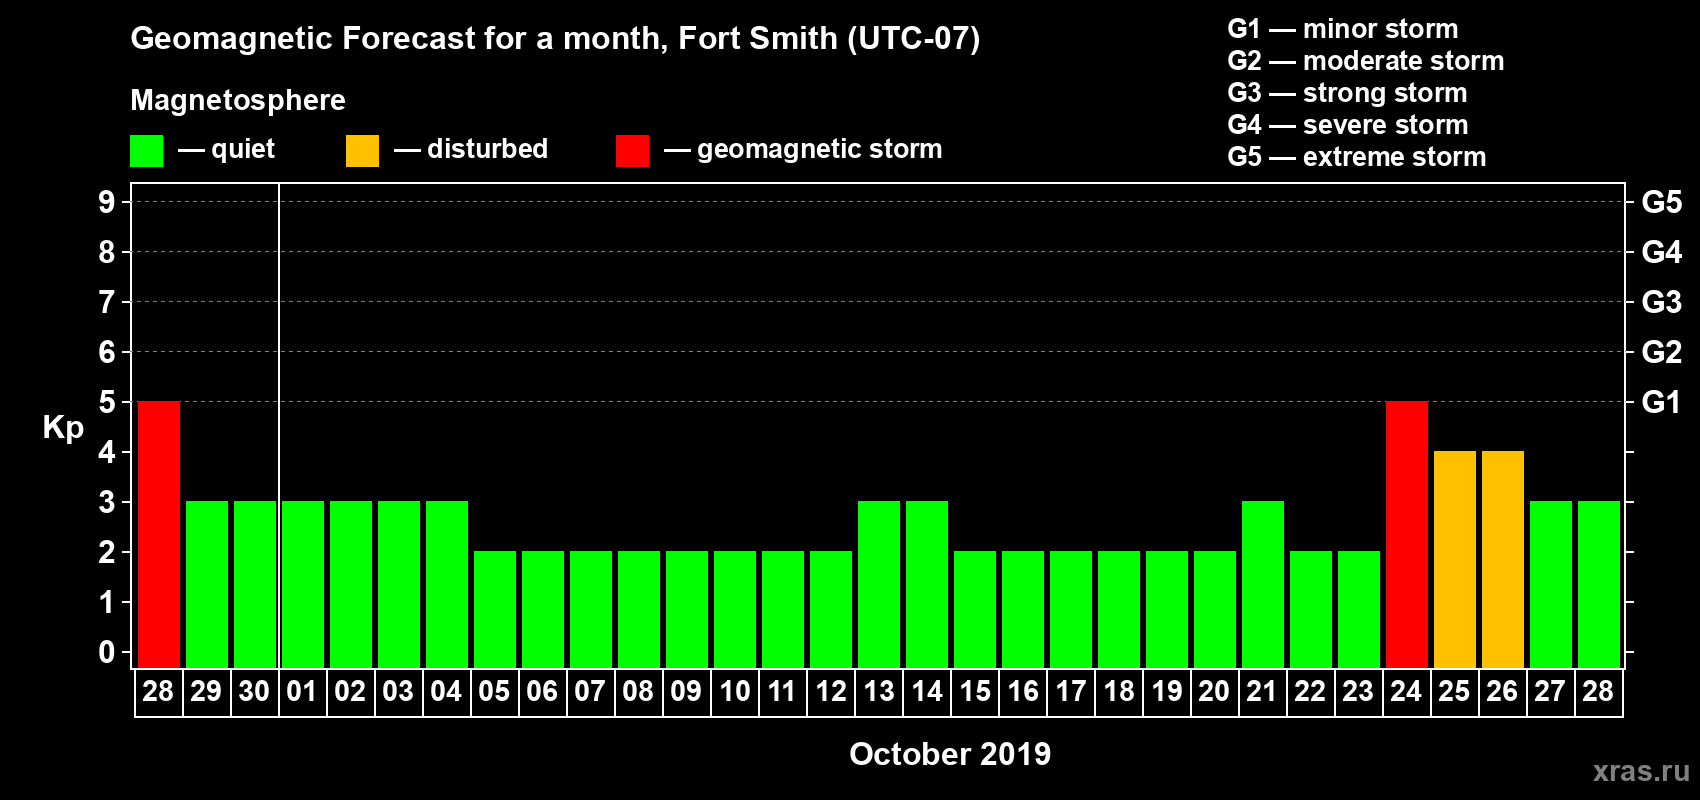Click the 'disturbed' legend label
The width and height of the screenshot is (1700, 800).
coord(487,149)
